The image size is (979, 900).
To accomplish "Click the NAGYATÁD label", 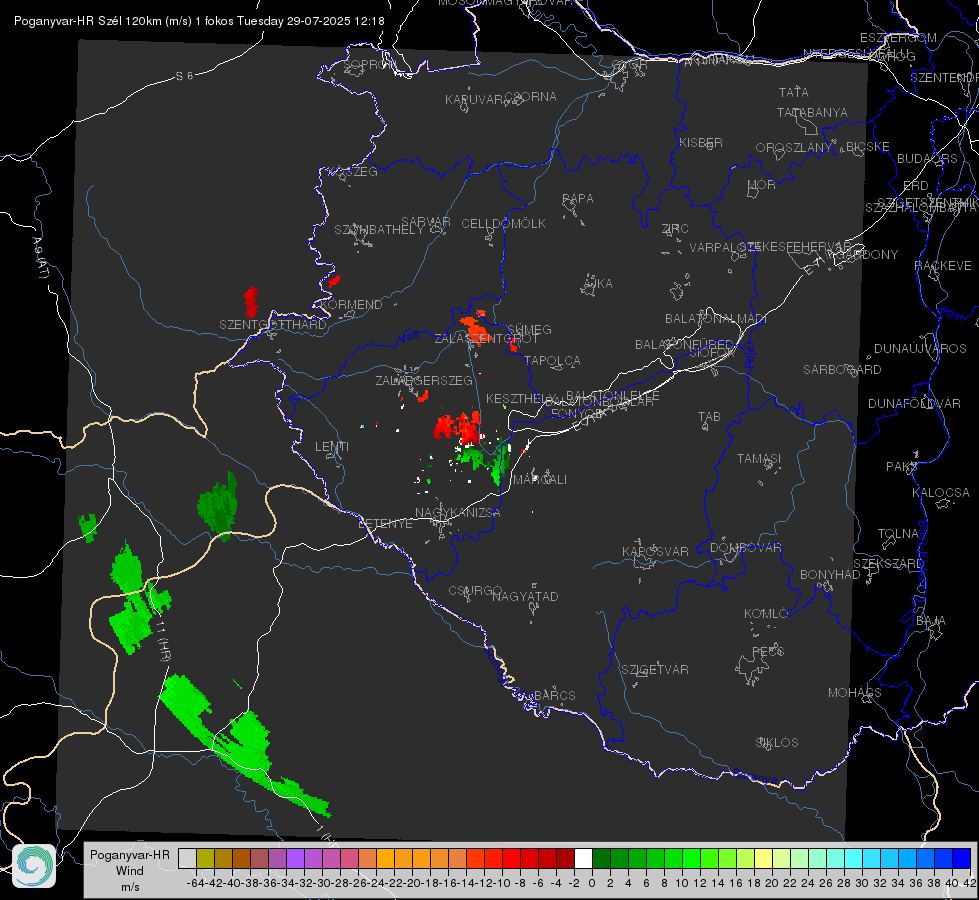I will [x=525, y=596].
